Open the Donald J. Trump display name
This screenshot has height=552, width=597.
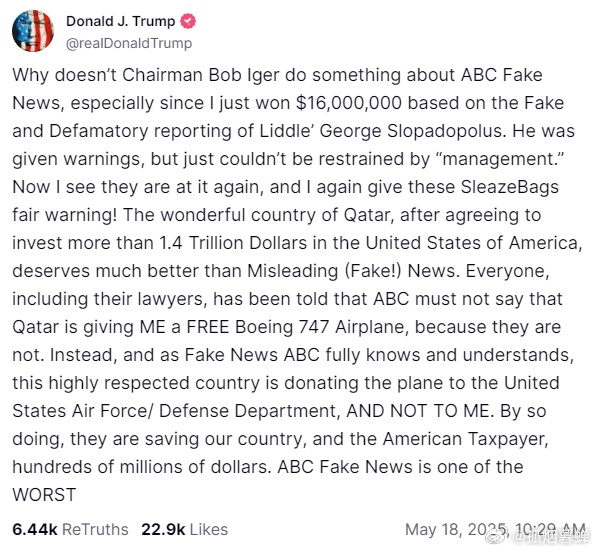point(121,21)
